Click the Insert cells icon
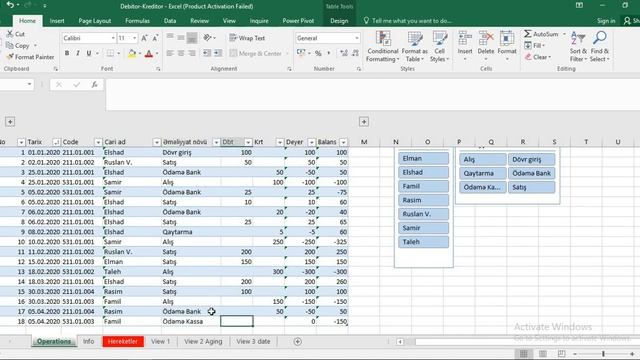 point(464,38)
